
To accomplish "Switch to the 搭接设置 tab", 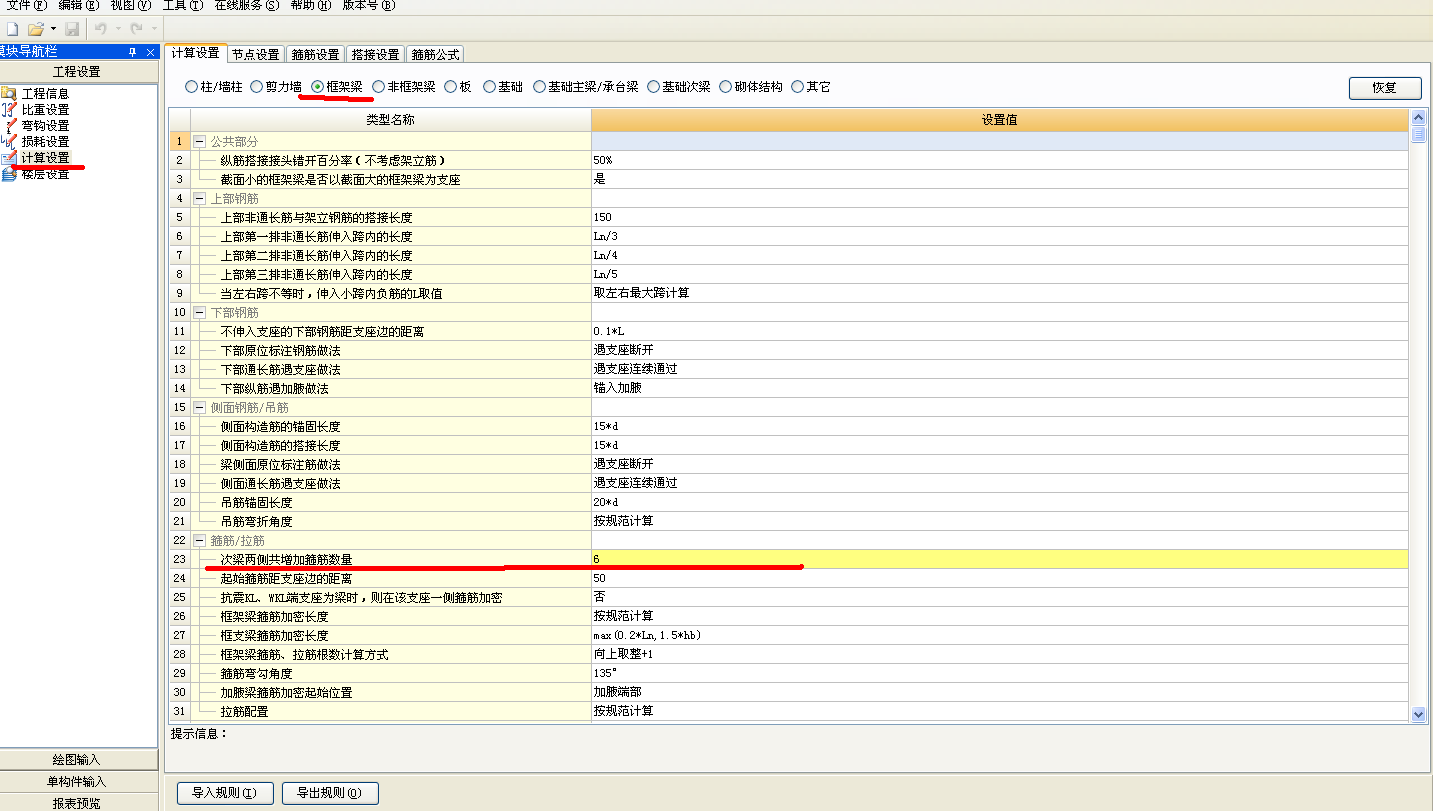I will click(x=376, y=54).
